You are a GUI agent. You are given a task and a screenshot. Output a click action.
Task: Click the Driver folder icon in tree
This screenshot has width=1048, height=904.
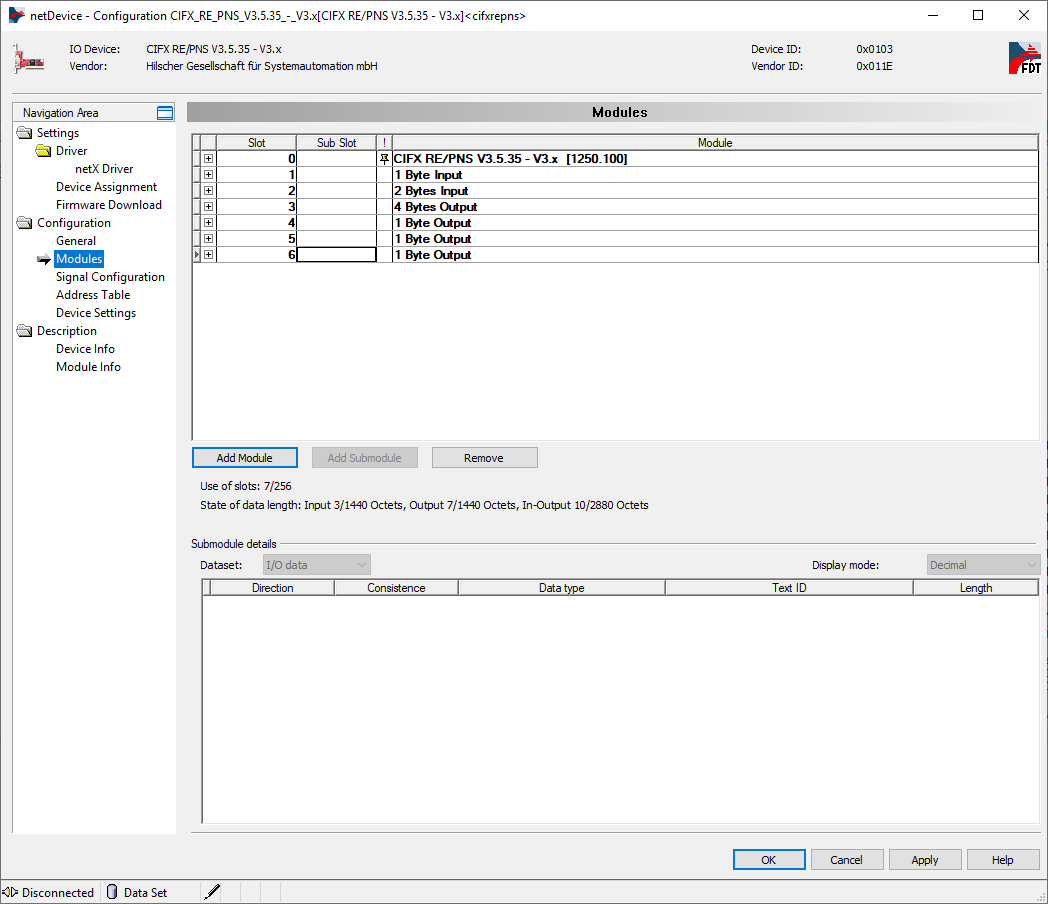point(43,151)
